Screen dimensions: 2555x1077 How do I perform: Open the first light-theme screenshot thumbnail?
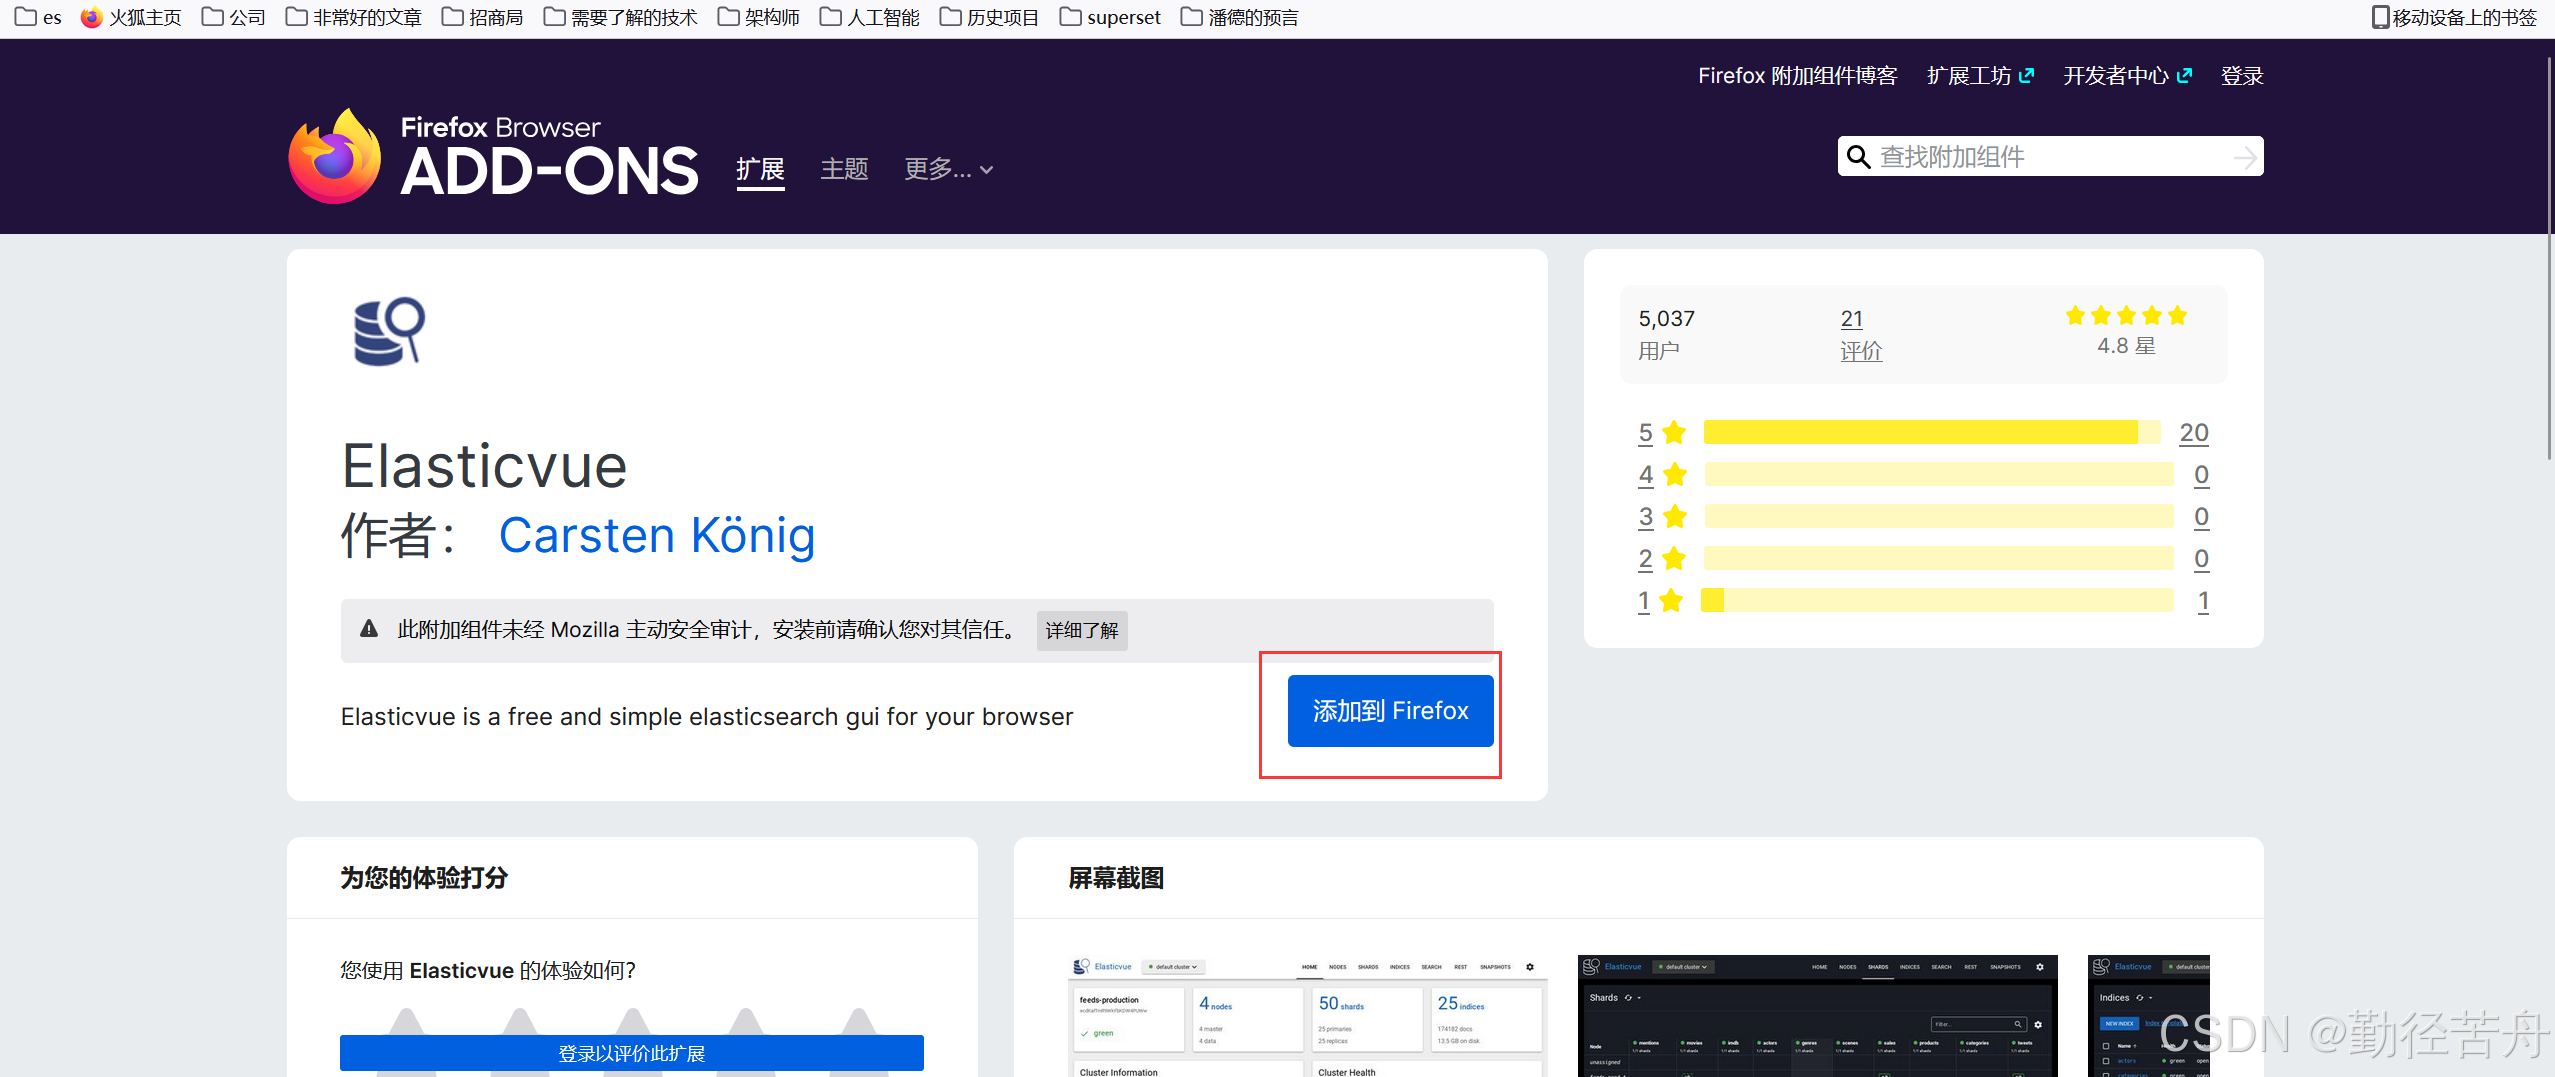click(1307, 1016)
